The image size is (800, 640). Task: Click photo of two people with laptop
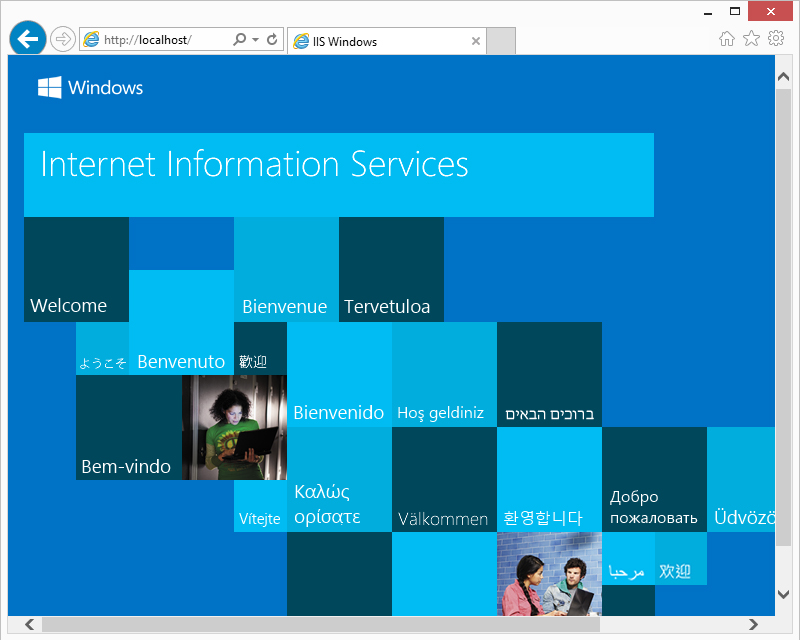coord(549,574)
